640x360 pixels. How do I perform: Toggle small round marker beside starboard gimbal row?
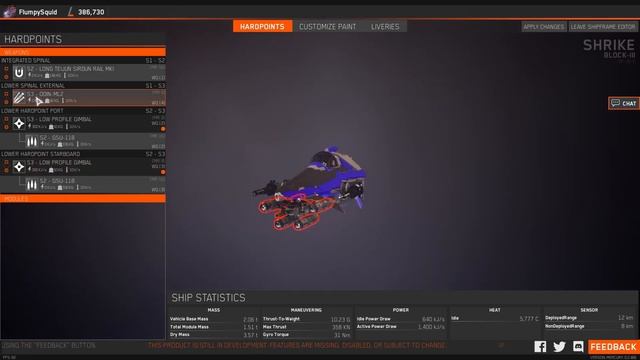6,170
